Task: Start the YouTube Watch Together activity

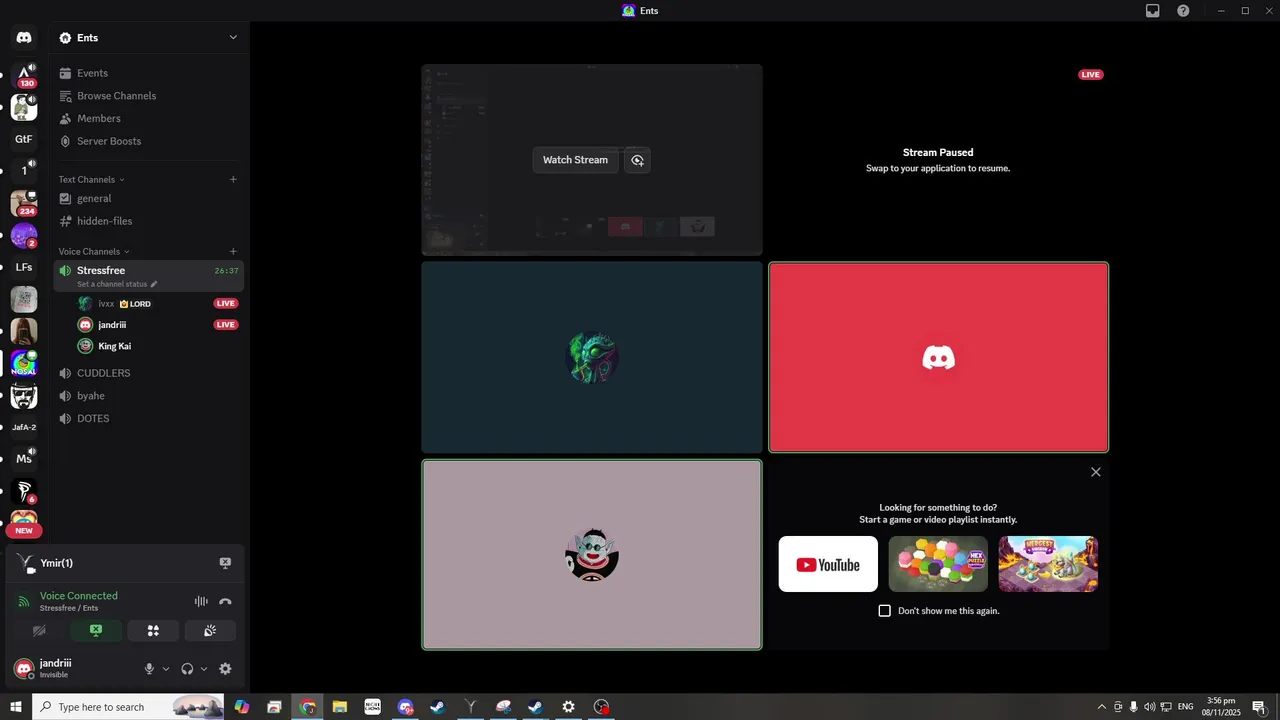Action: tap(828, 564)
